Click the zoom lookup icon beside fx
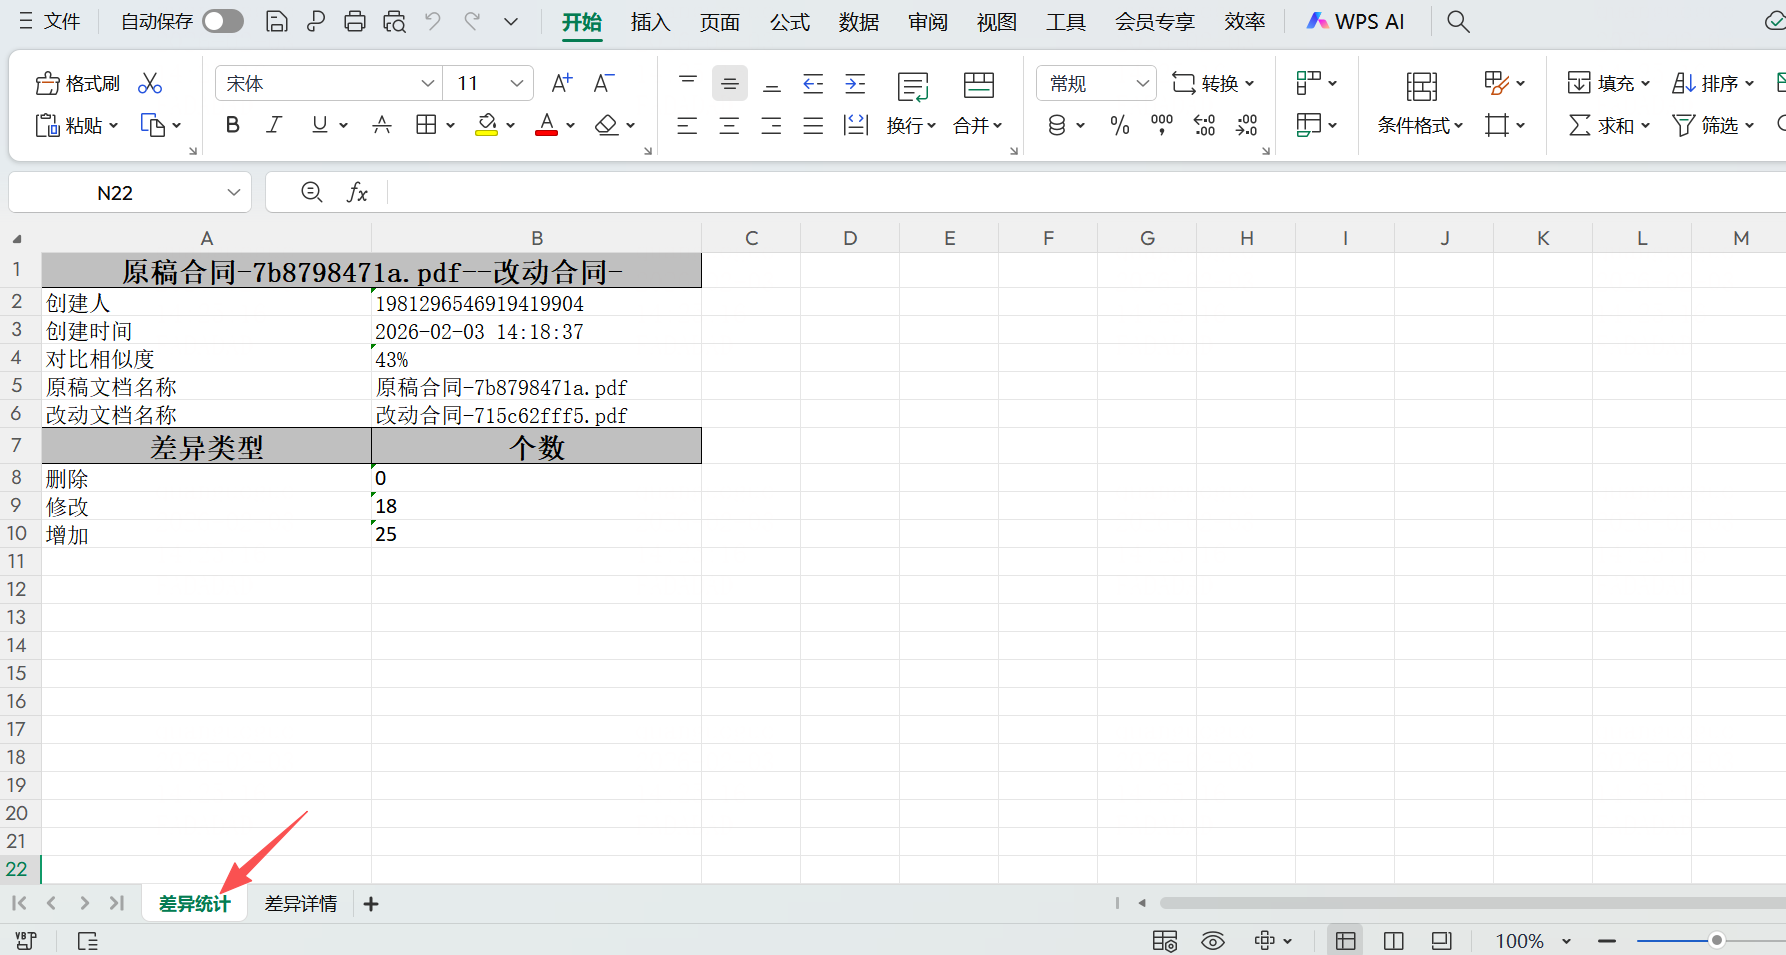The width and height of the screenshot is (1786, 955). (312, 192)
